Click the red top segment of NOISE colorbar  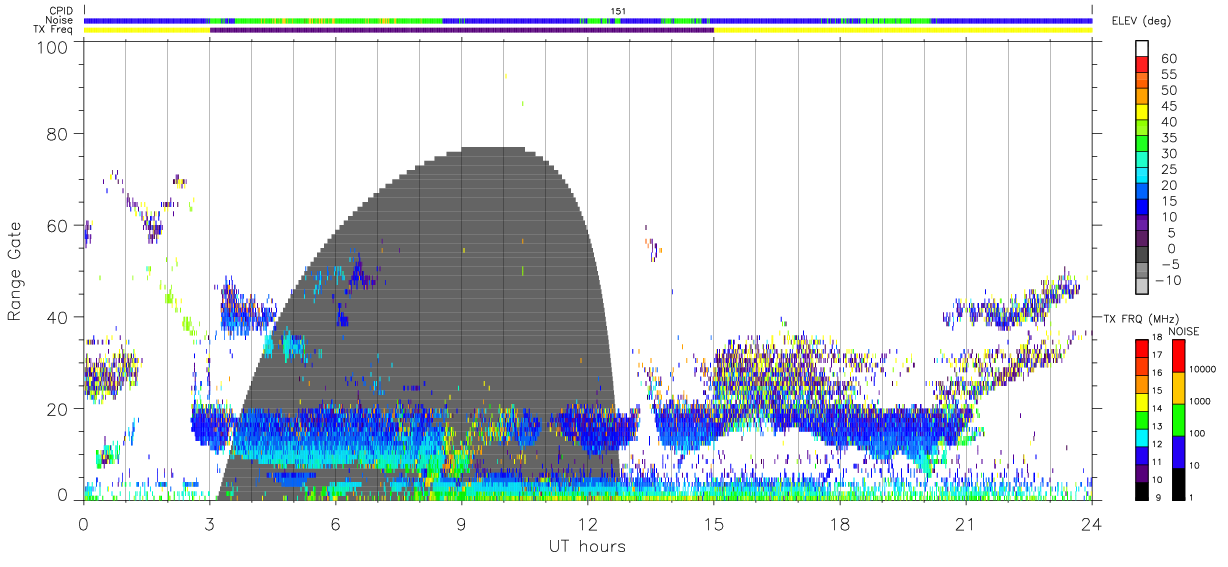point(1177,355)
